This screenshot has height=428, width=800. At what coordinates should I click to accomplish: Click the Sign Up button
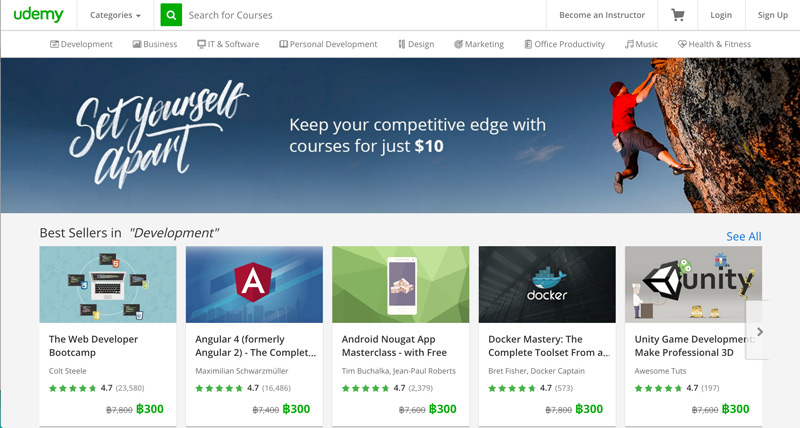pos(772,15)
